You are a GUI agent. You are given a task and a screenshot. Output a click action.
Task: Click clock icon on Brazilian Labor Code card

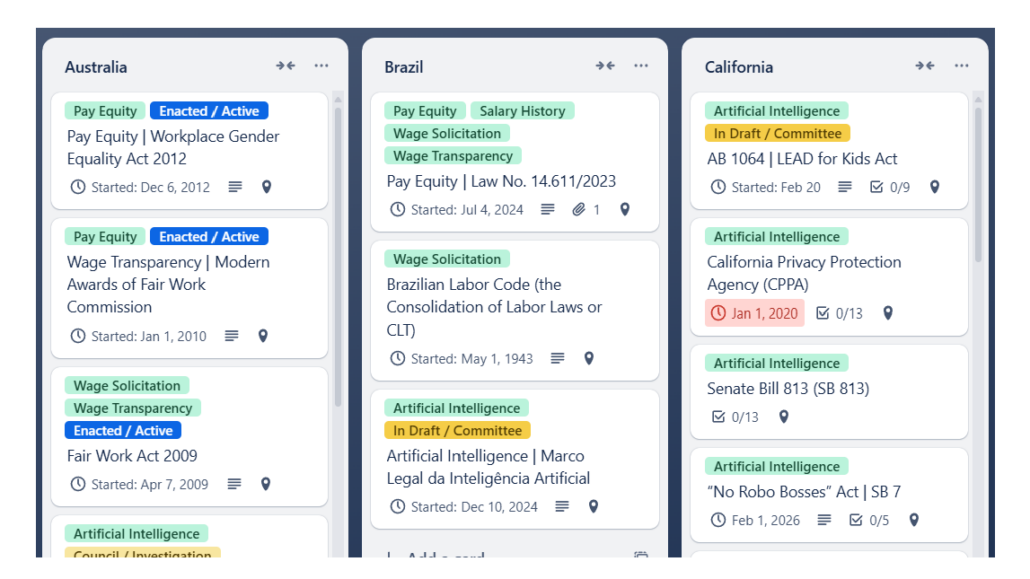tap(398, 358)
